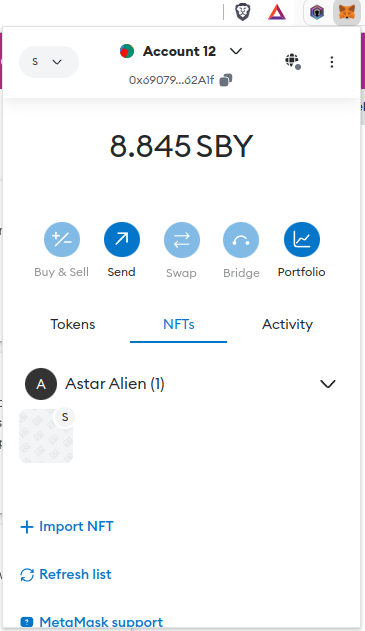Open the hexagon wallet extension icon
Screen dimensions: 365x631
[x=317, y=12]
